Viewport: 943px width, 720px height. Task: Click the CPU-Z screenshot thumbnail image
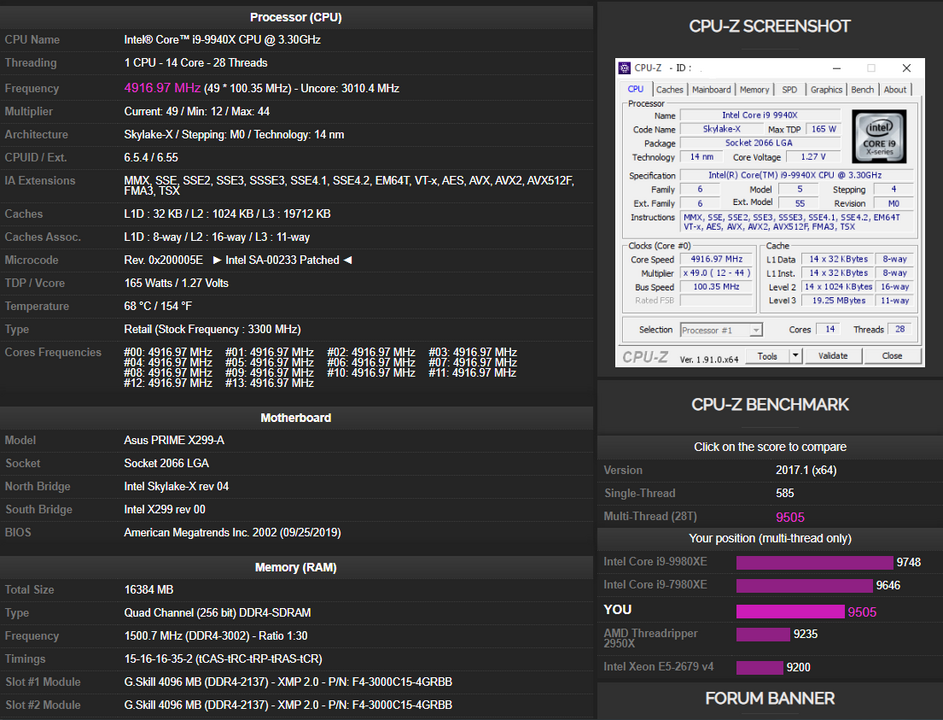click(x=769, y=212)
